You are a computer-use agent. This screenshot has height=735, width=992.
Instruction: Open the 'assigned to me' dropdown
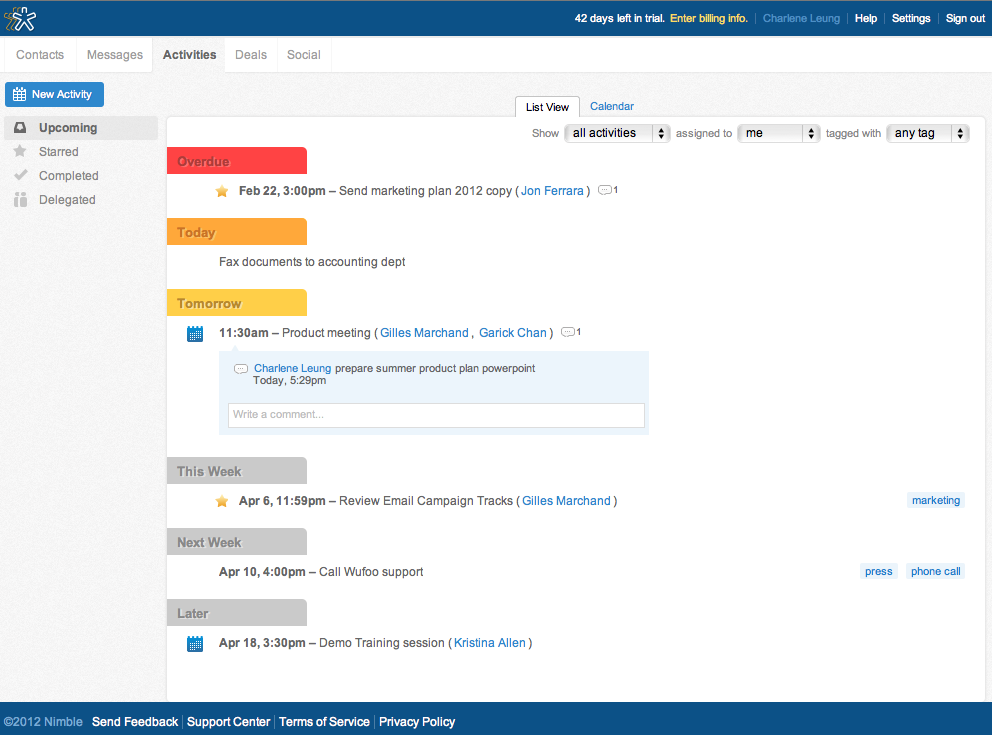(x=778, y=133)
